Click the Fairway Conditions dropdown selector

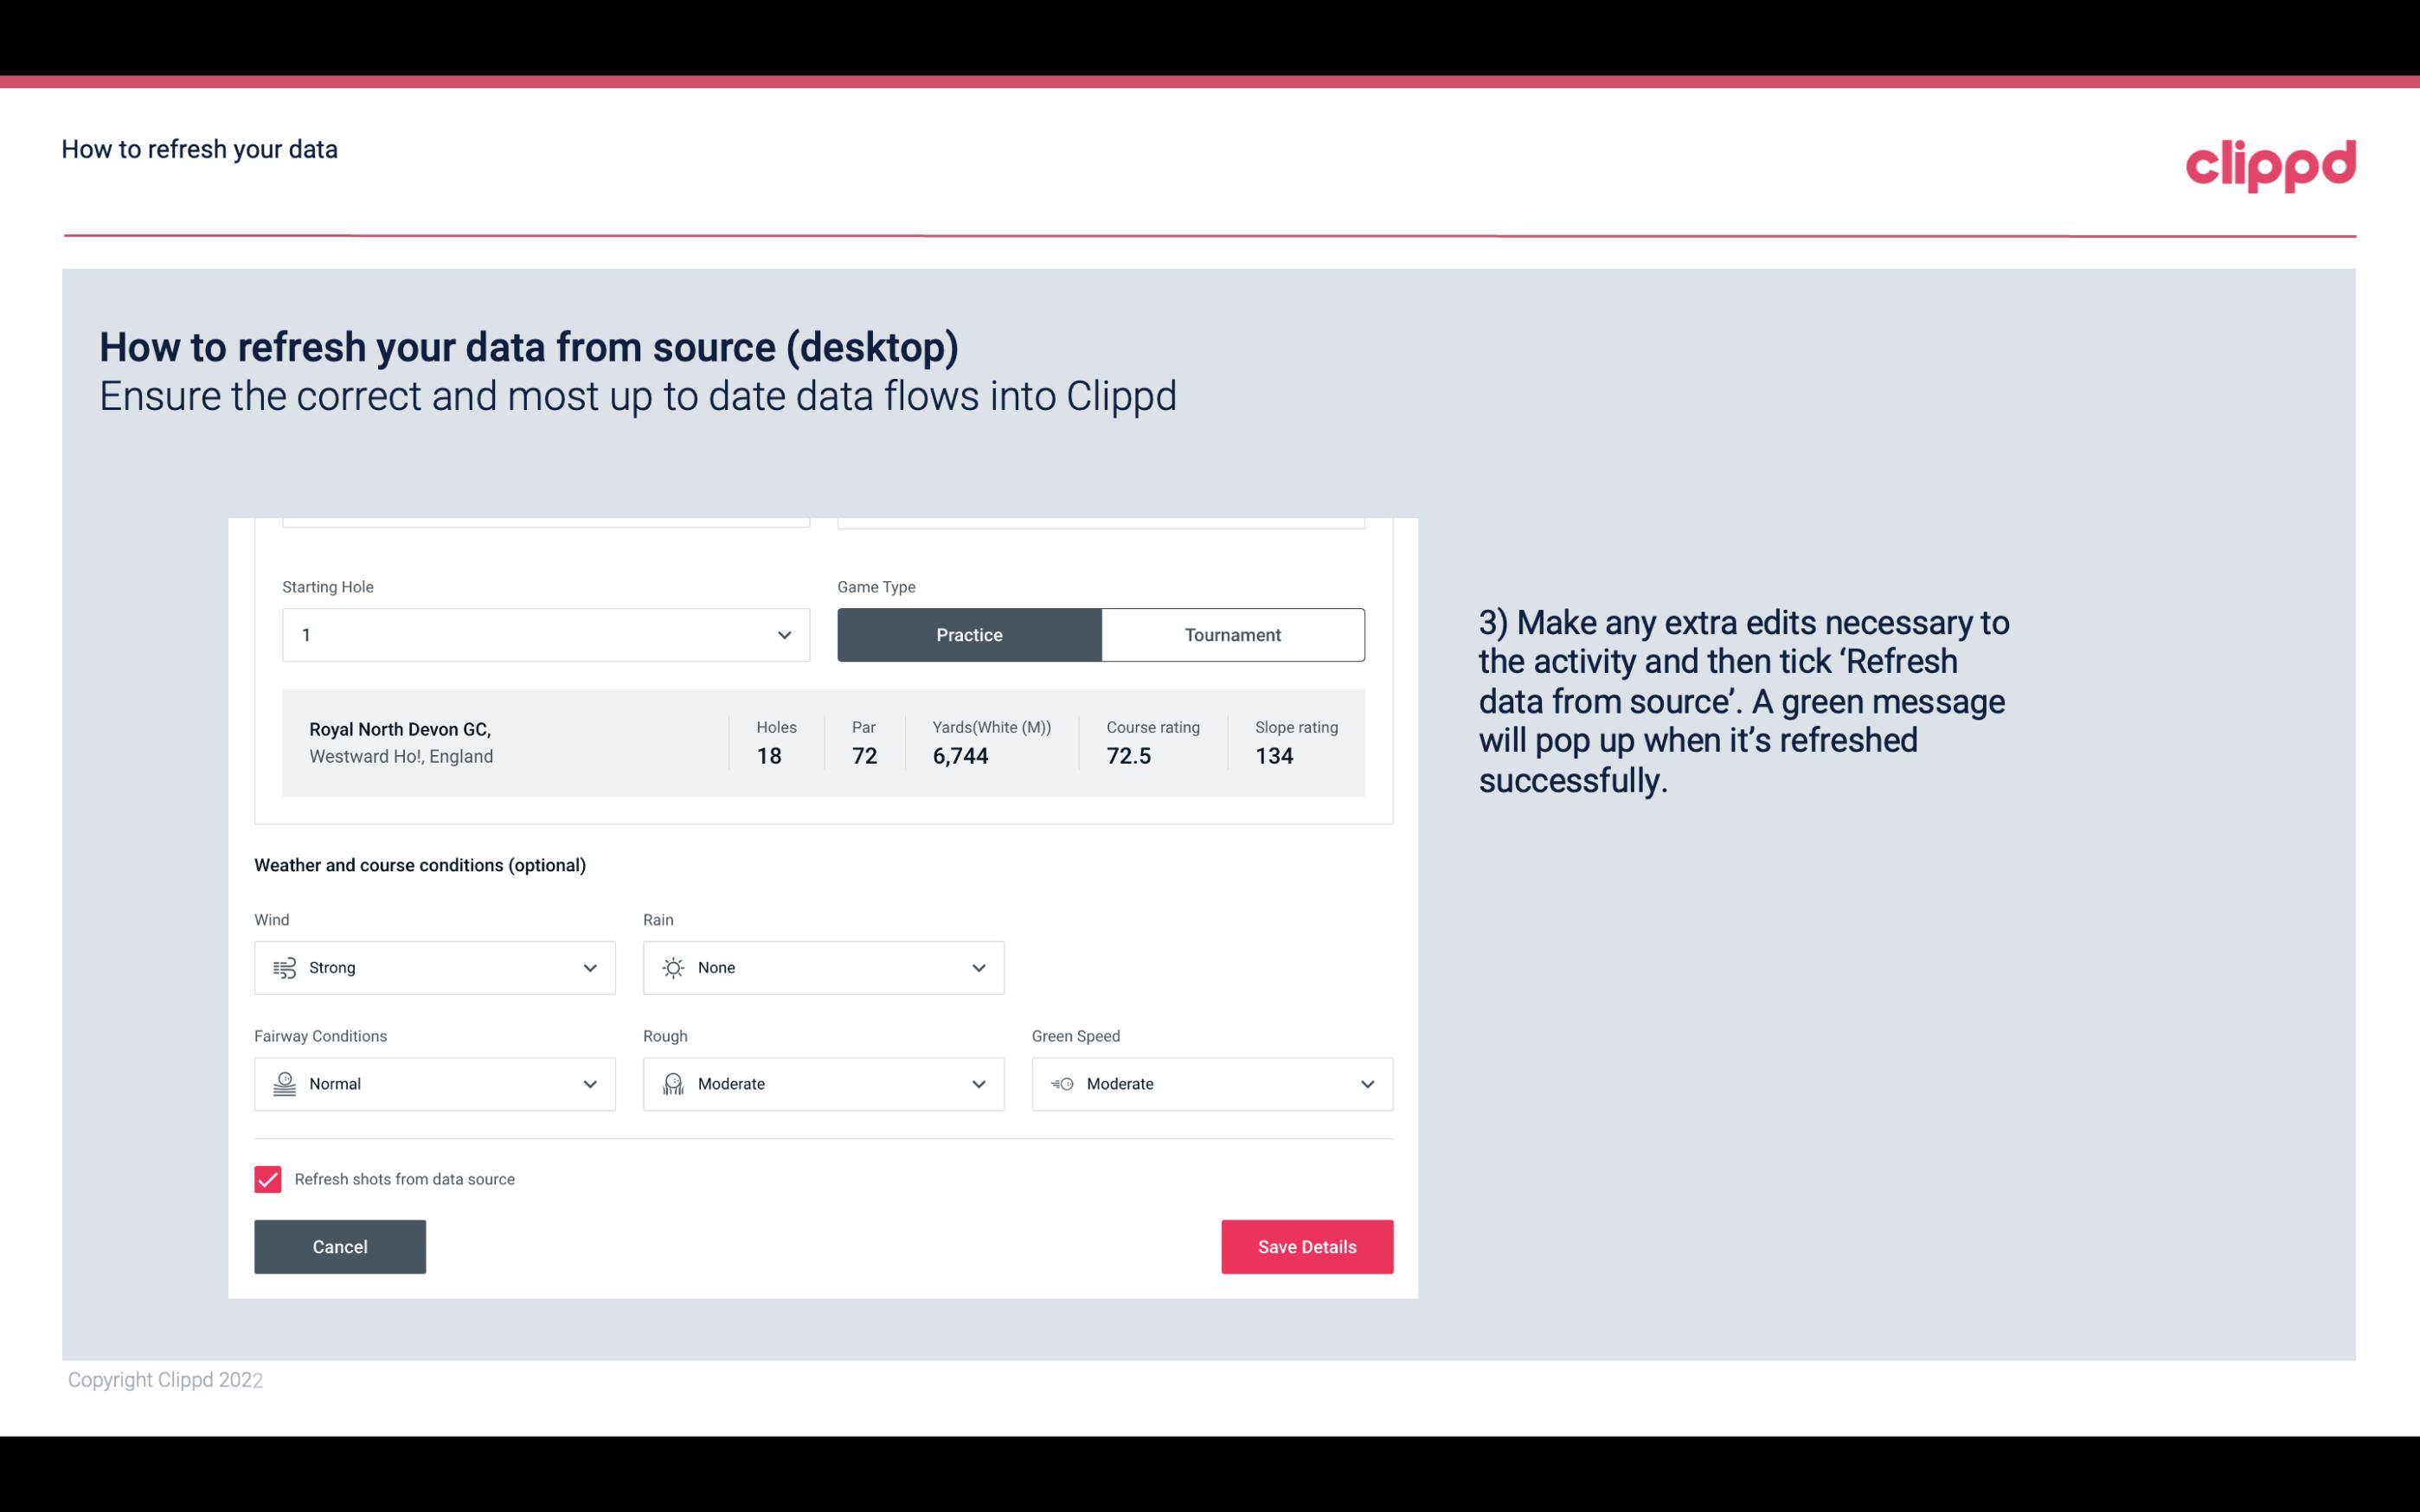point(433,1082)
